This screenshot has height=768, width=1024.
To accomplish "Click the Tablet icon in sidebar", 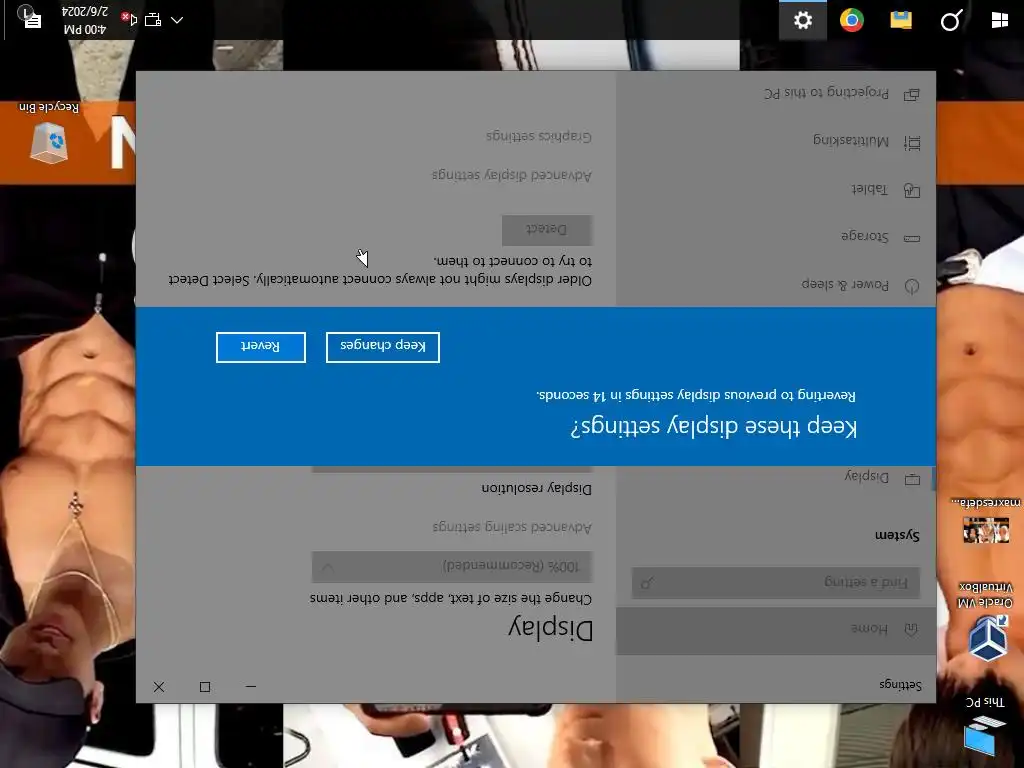I will 912,191.
